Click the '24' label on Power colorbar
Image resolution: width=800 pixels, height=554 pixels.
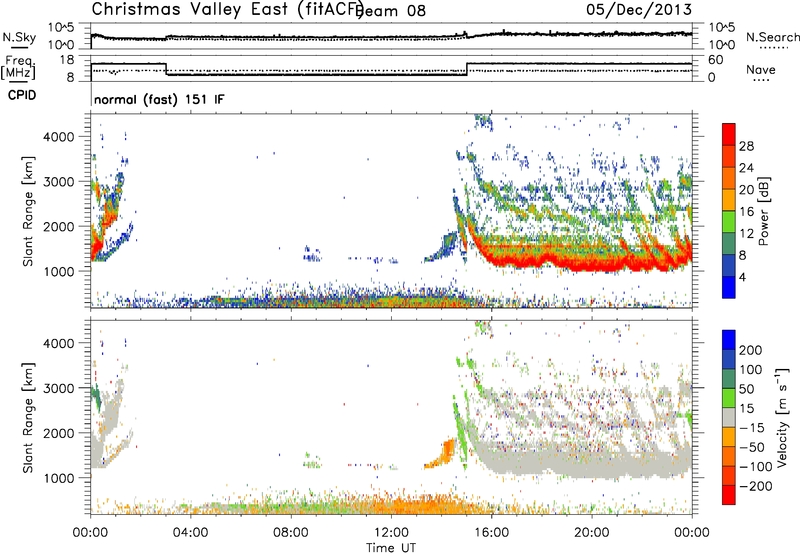click(746, 168)
